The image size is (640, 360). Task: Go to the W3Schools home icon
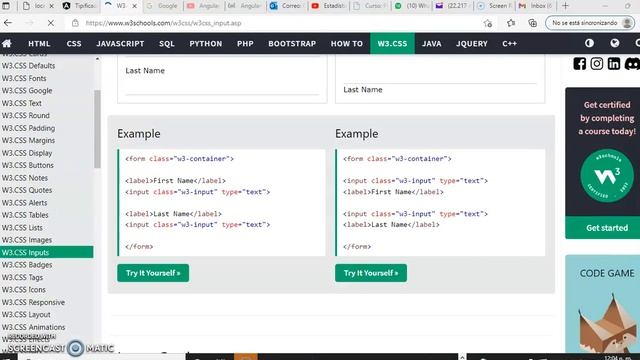7,43
